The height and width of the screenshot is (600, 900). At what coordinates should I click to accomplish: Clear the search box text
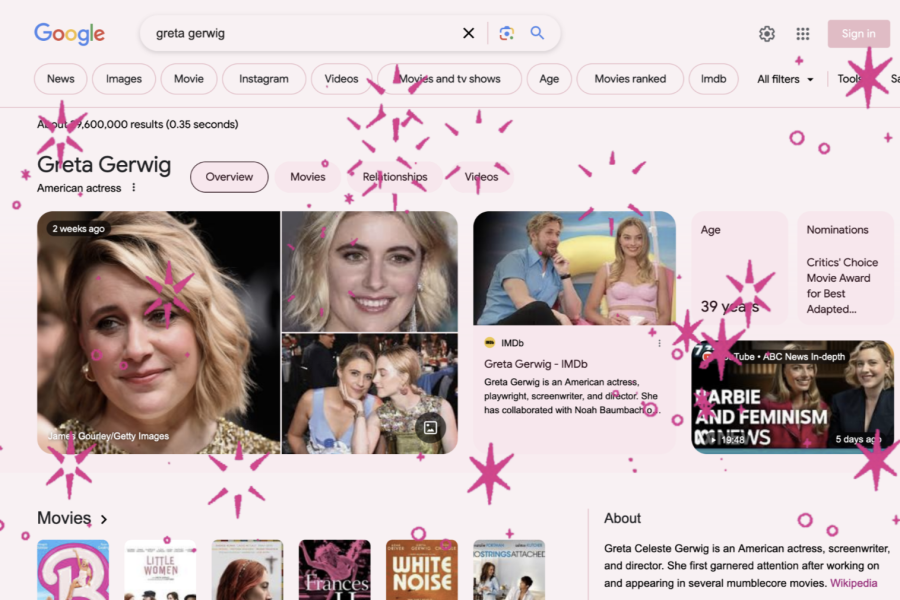468,33
